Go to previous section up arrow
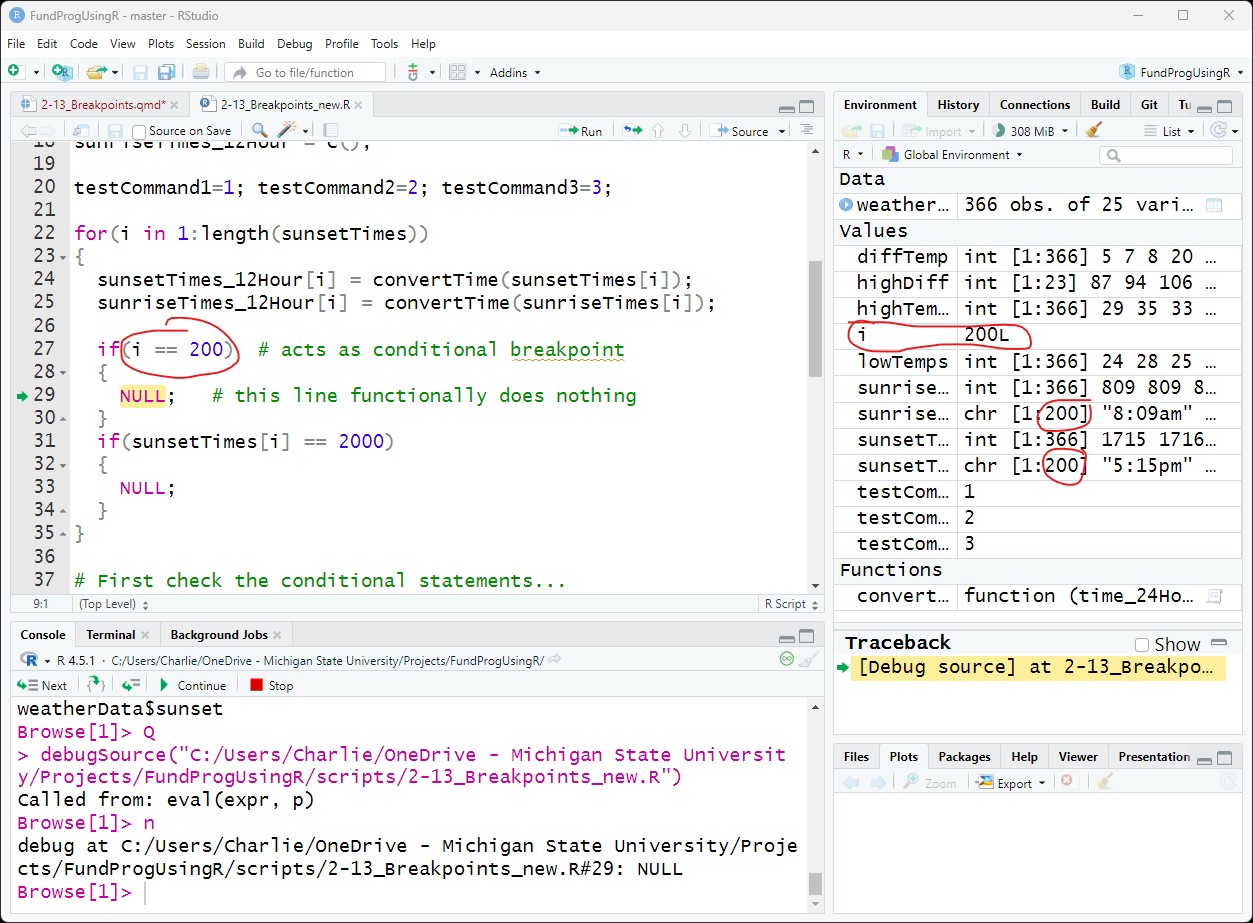Viewport: 1253px width, 923px height. coord(658,130)
